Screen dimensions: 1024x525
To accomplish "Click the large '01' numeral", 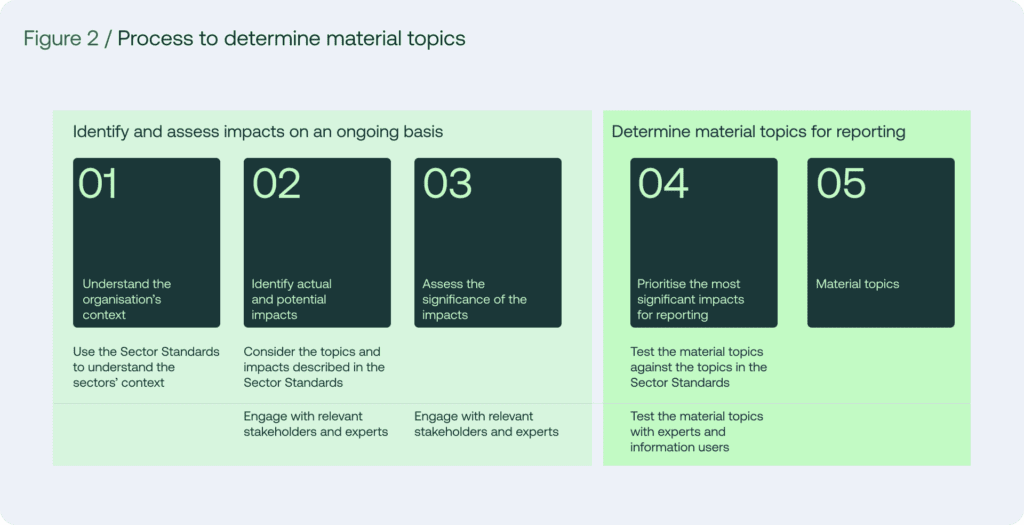I will [98, 183].
